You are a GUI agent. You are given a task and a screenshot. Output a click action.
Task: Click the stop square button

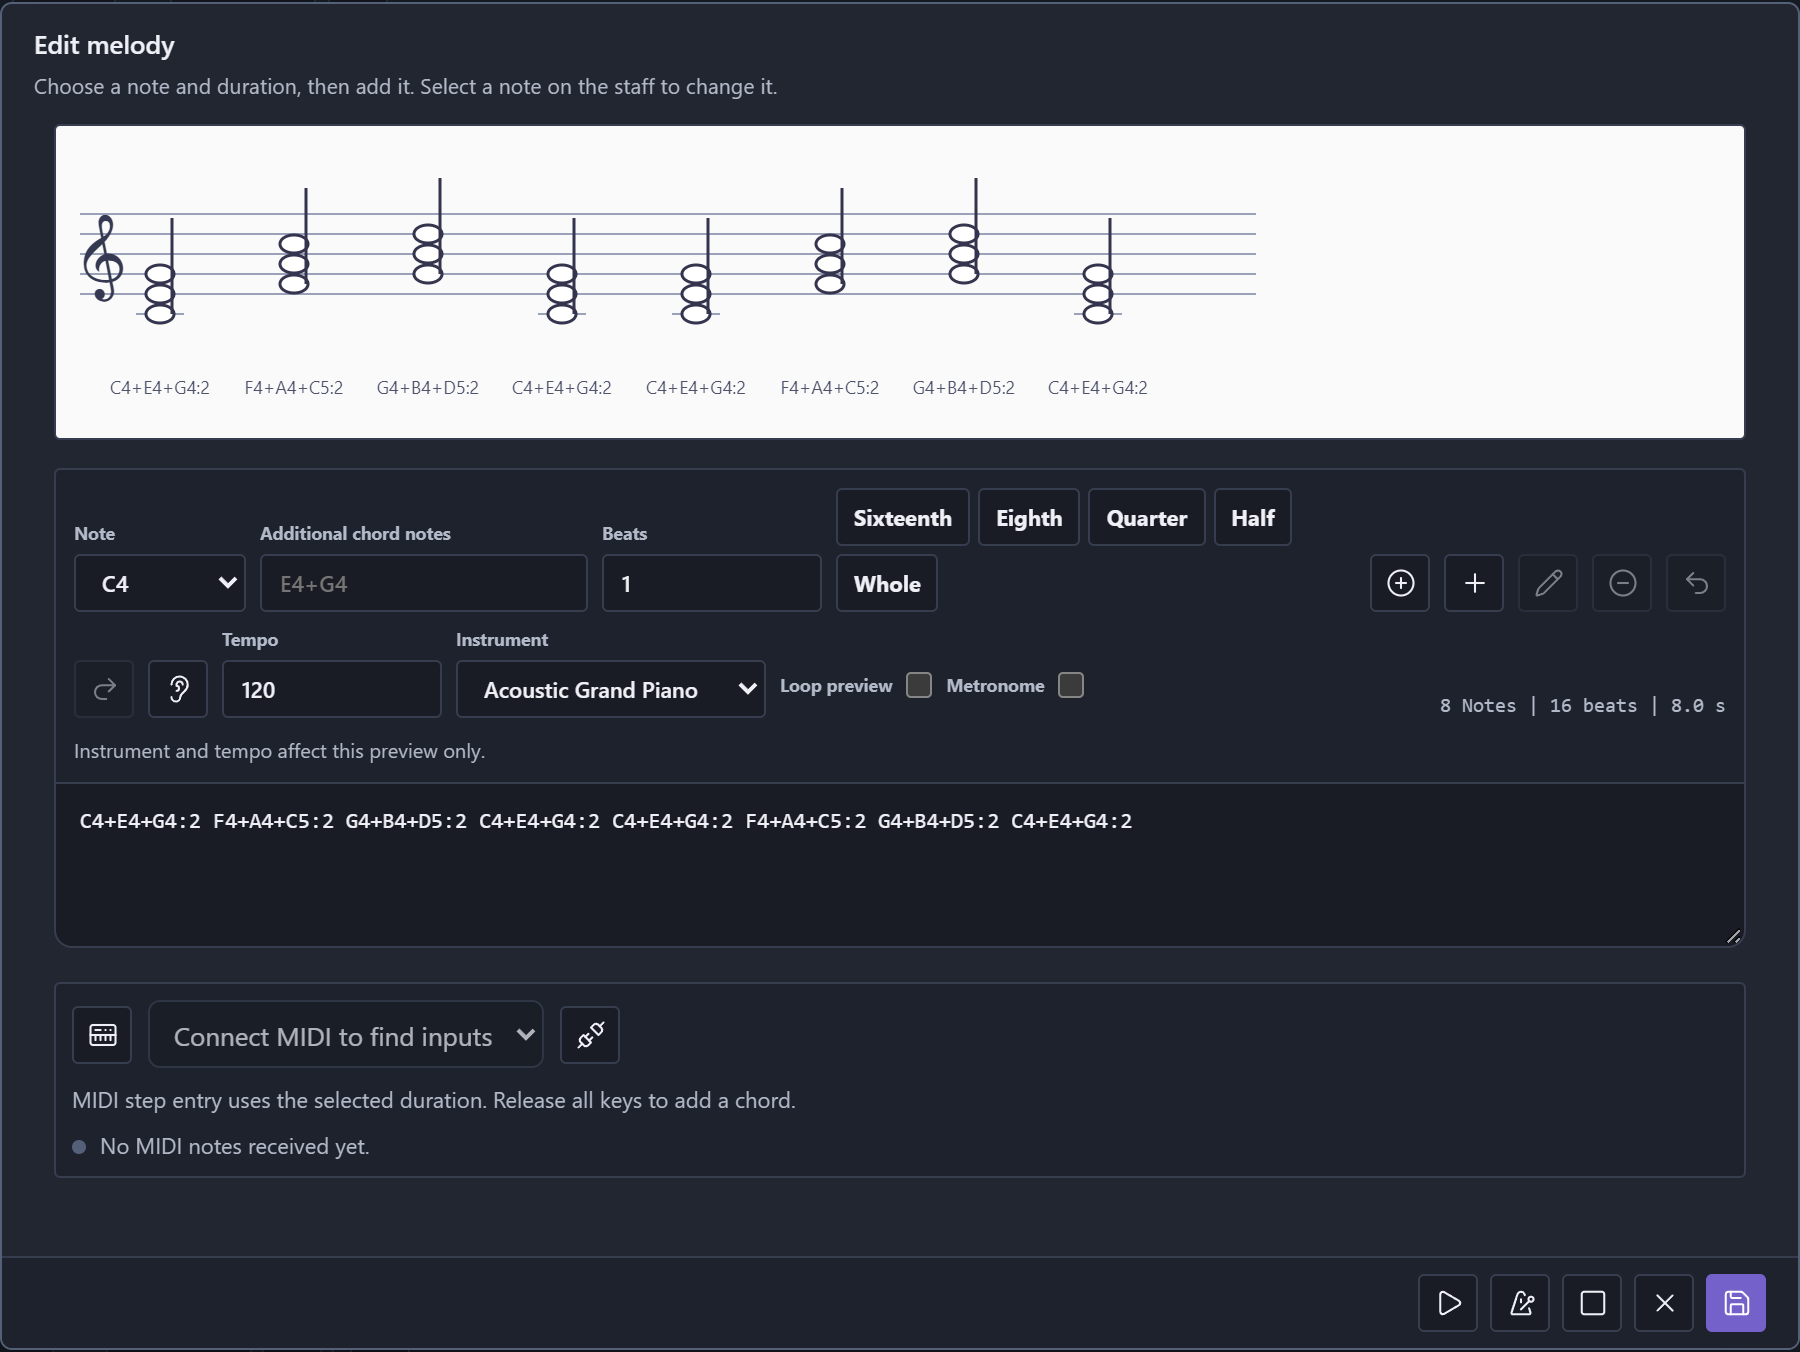tap(1592, 1303)
